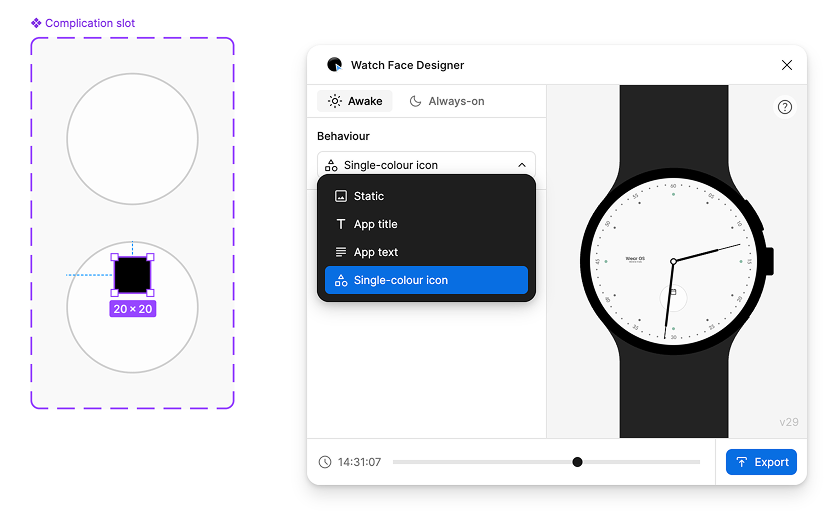Click the Watch Face Designer logo icon
The height and width of the screenshot is (516, 836).
point(335,65)
